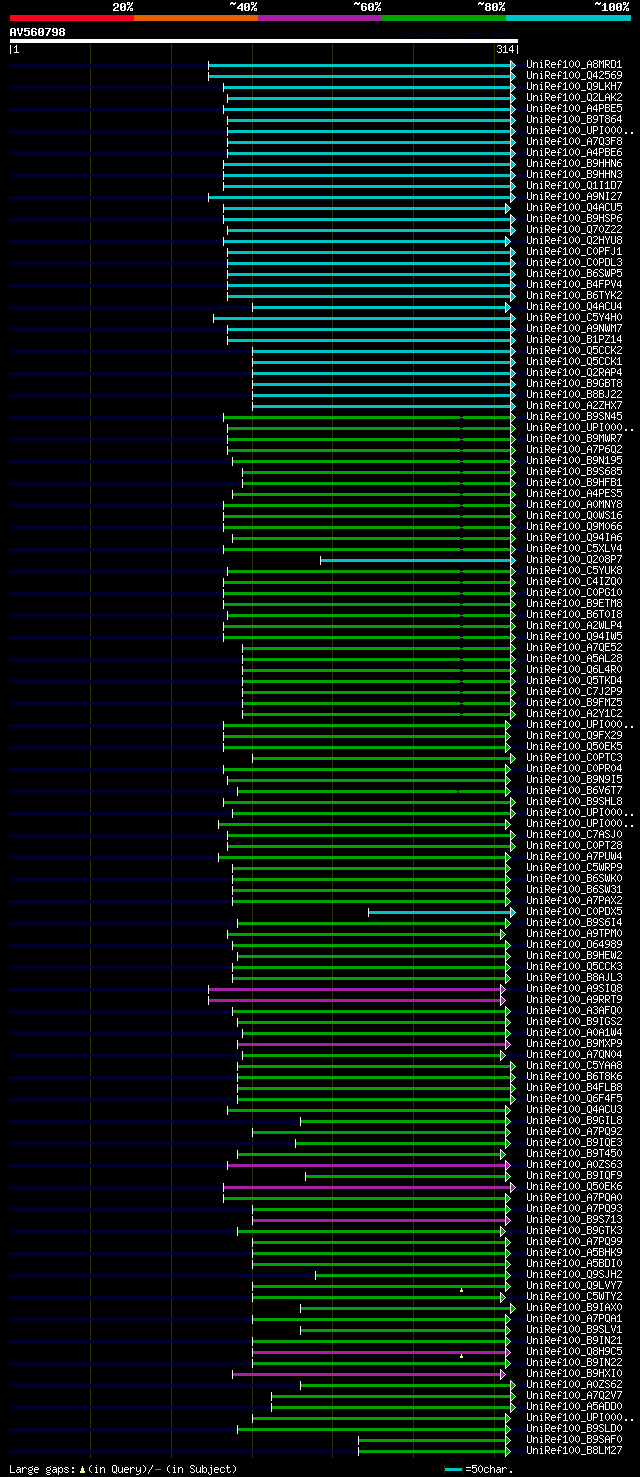Select hit label UniRef100_B6SWP5

point(574,273)
